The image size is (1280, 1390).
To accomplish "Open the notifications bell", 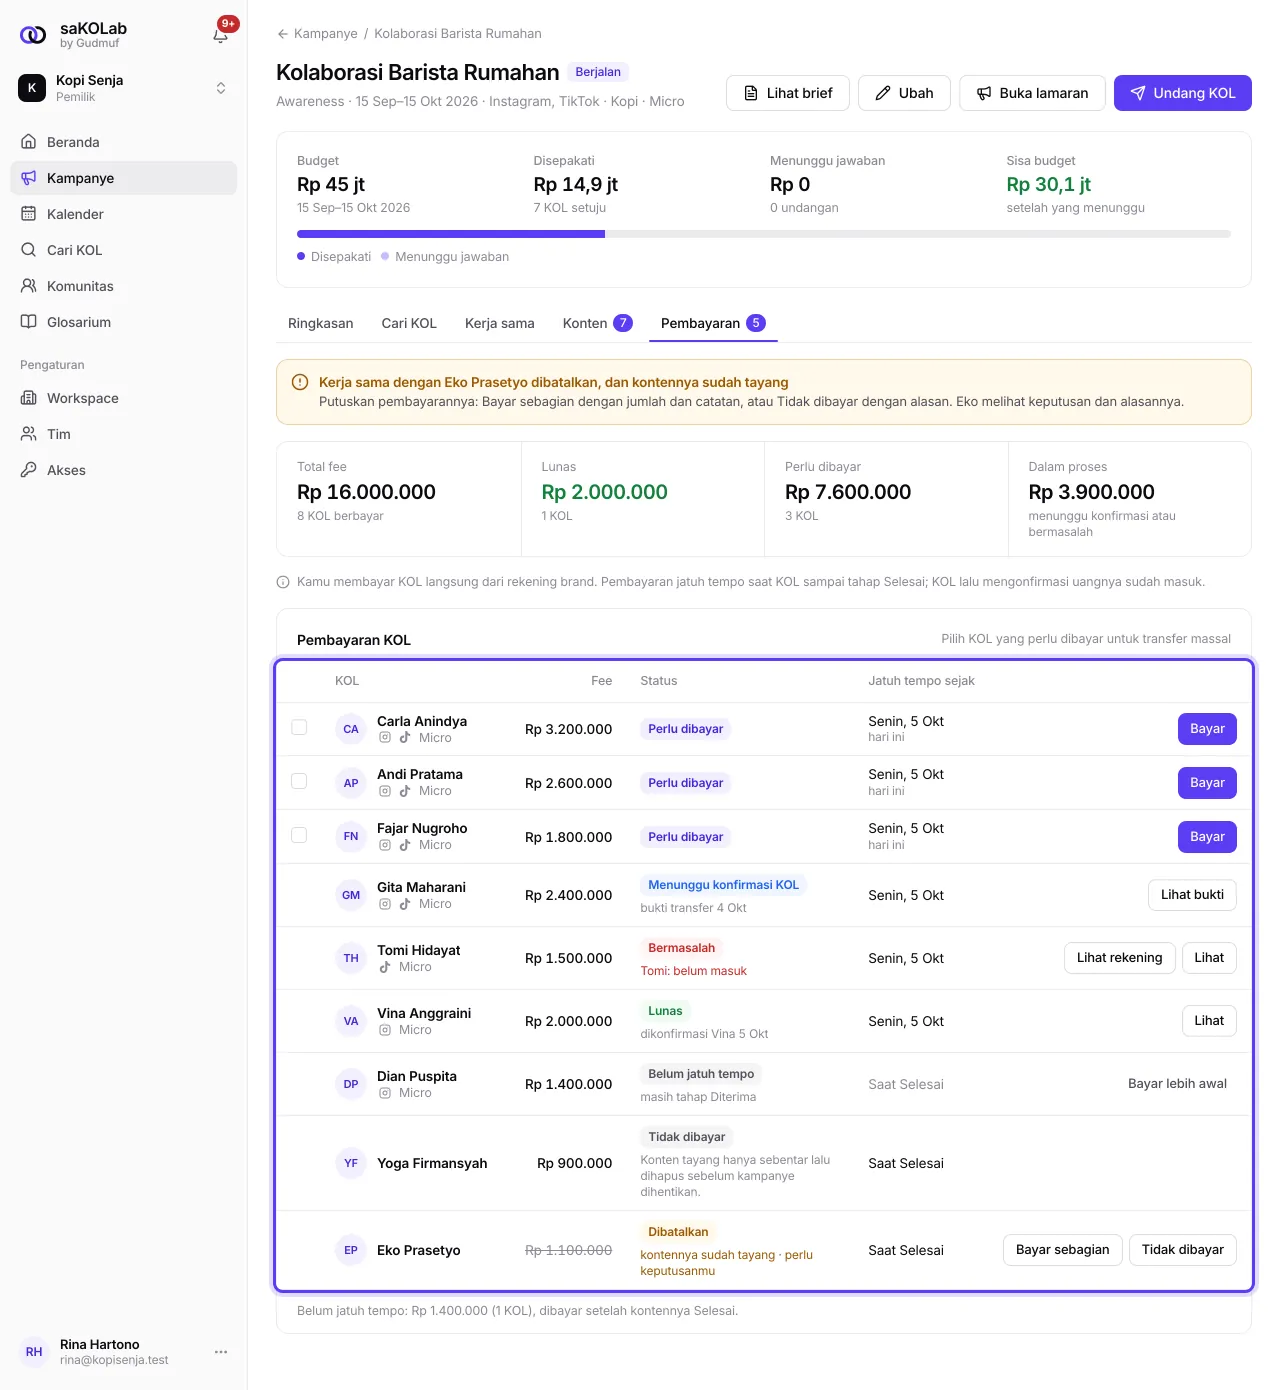I will pos(221,35).
